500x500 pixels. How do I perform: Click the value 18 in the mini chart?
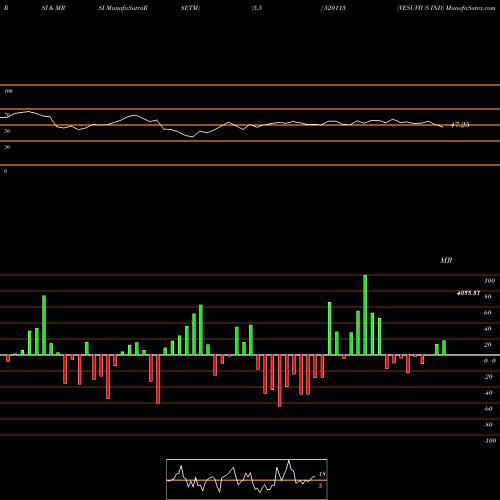click(x=322, y=474)
